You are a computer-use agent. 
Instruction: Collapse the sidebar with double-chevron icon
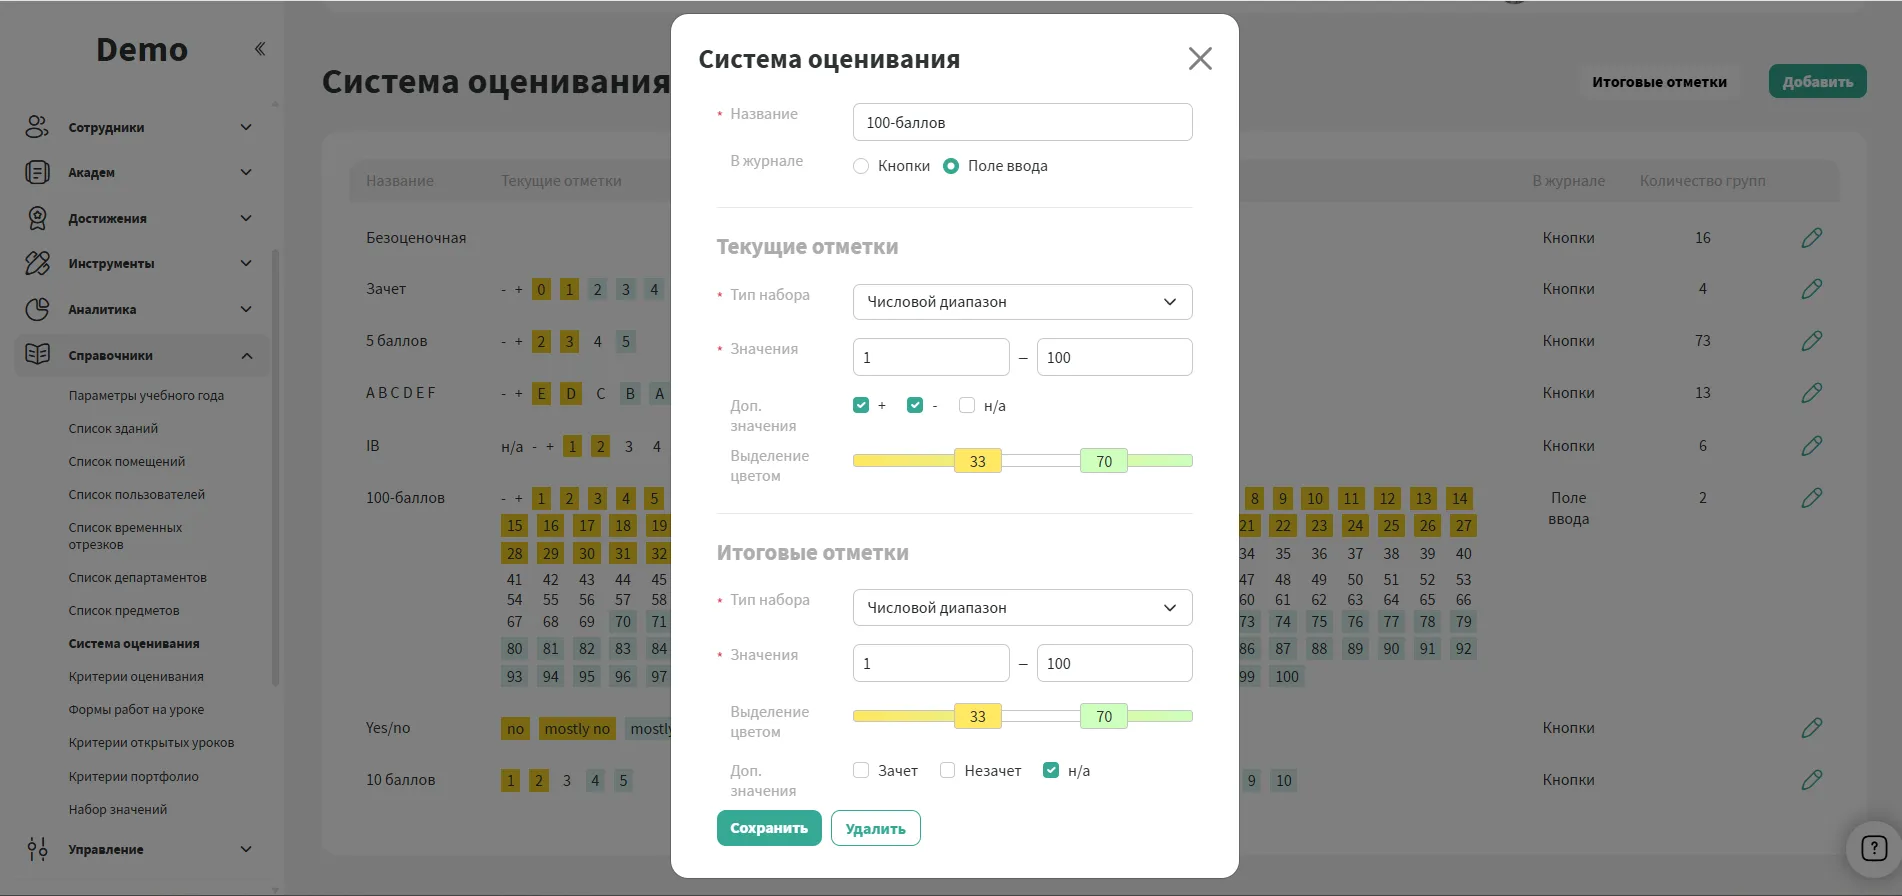click(x=260, y=49)
